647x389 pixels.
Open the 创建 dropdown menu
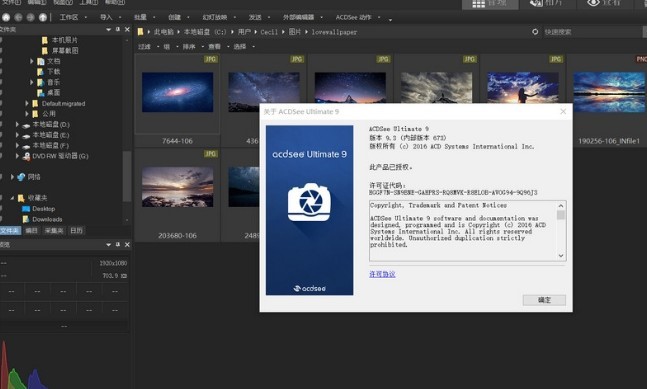point(178,17)
